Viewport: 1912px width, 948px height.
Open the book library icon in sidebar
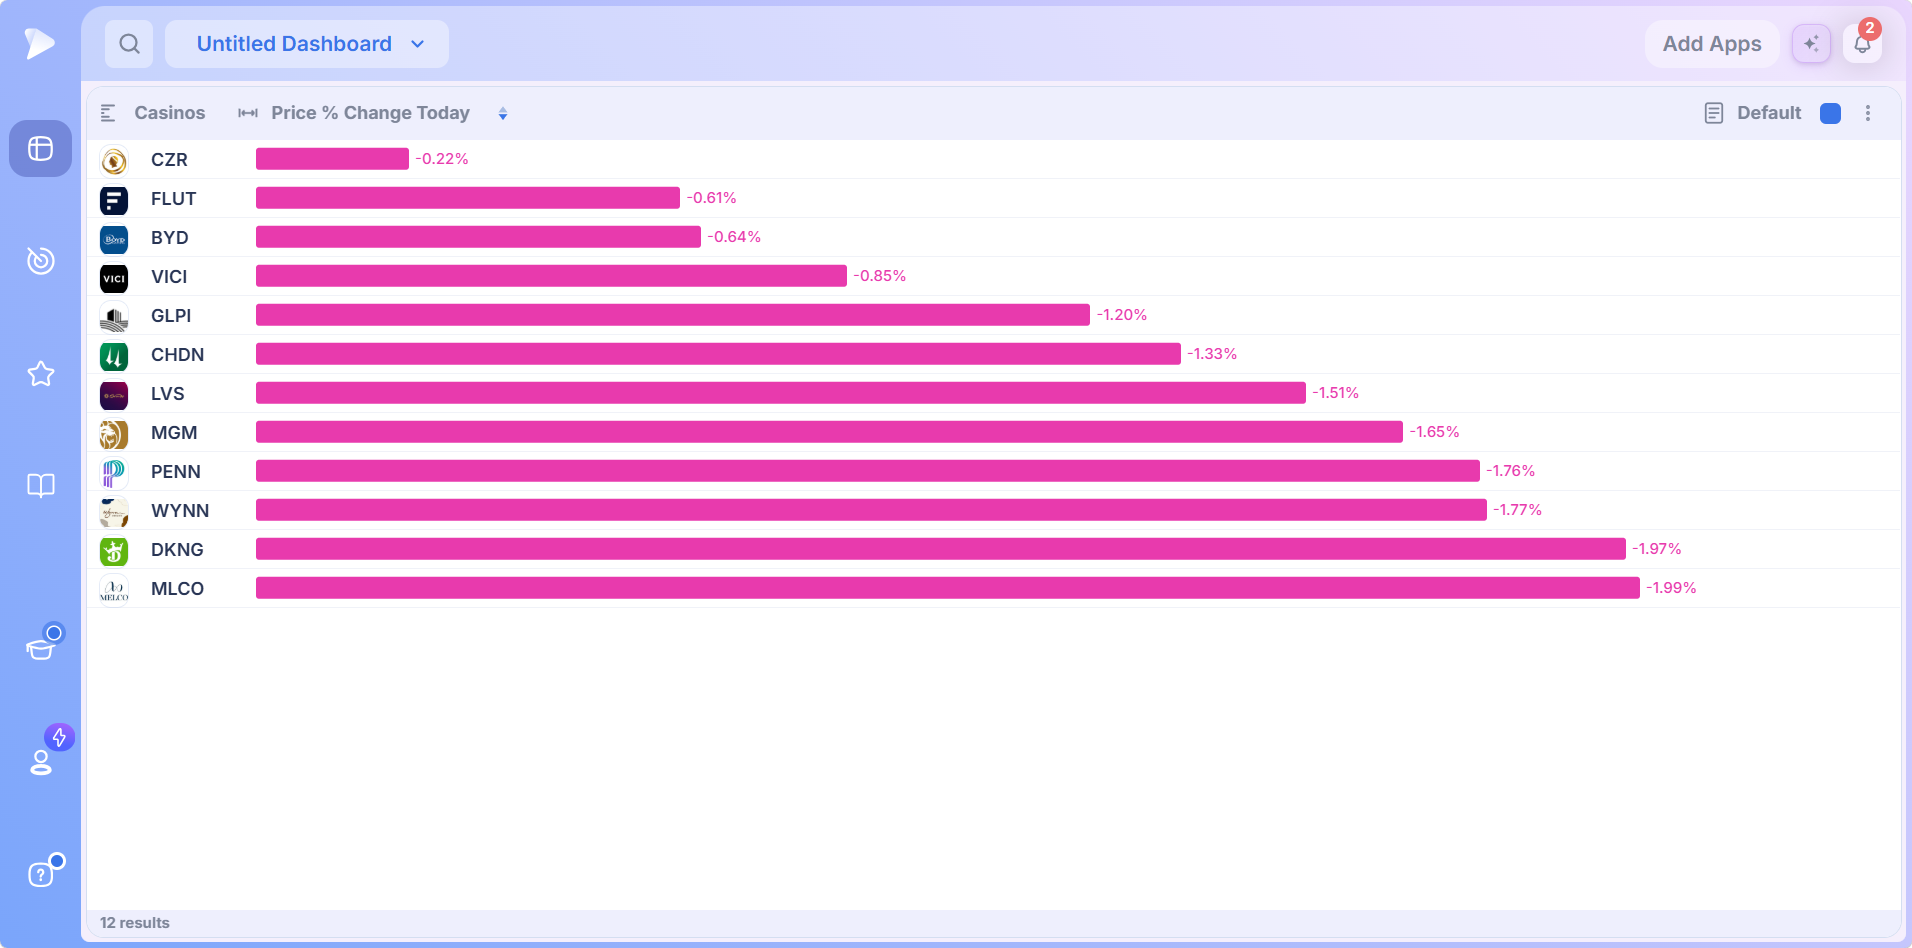[x=40, y=486]
